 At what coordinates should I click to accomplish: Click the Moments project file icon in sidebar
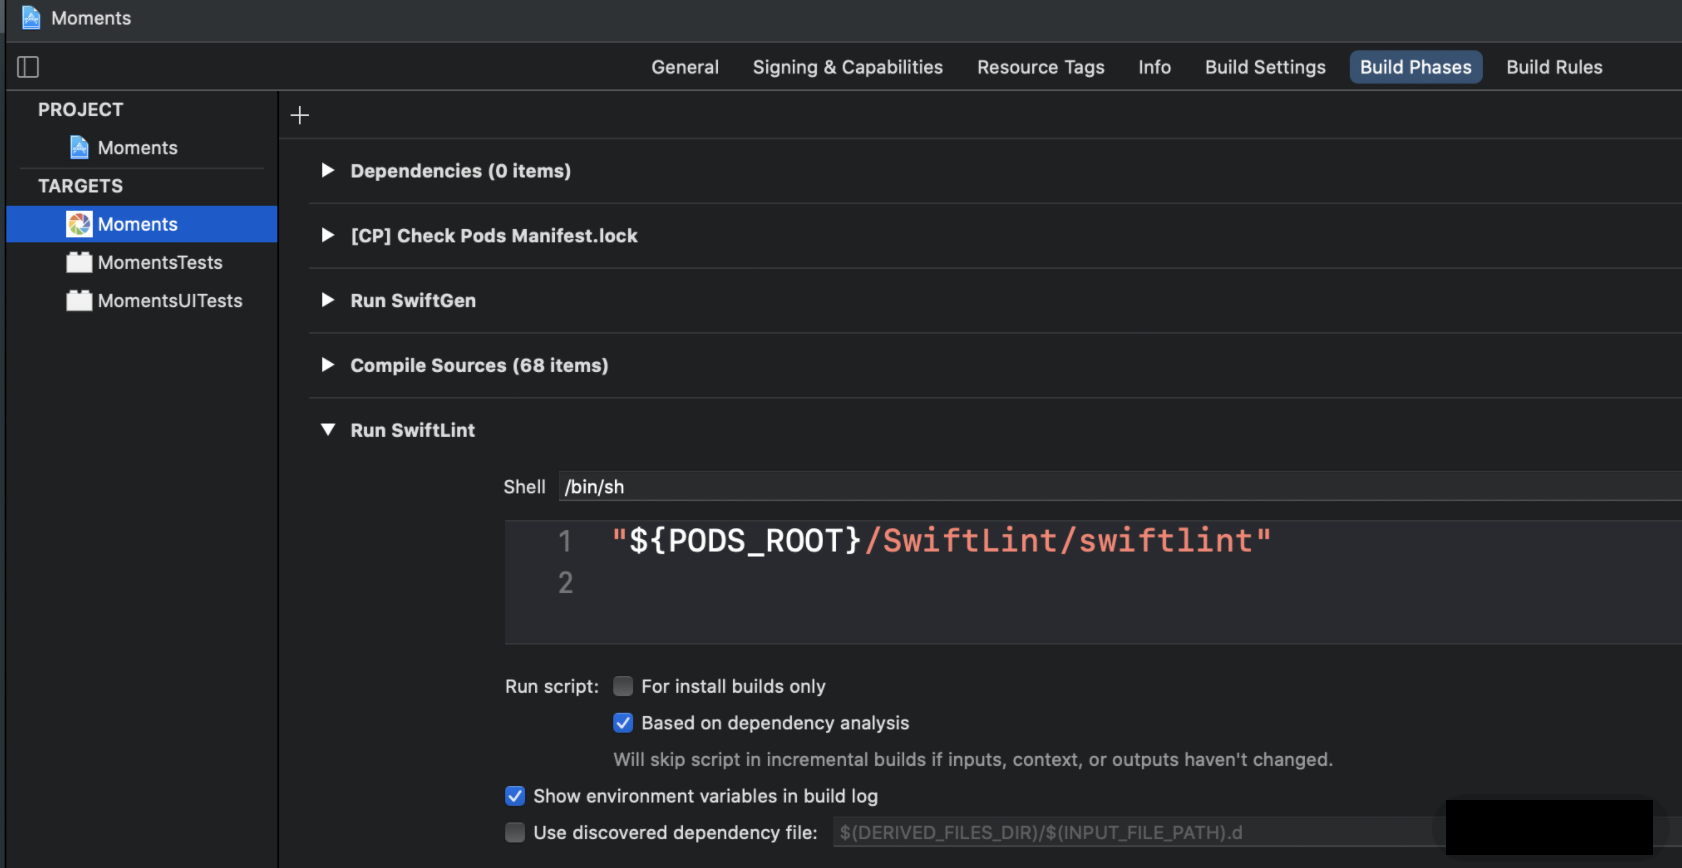click(79, 148)
